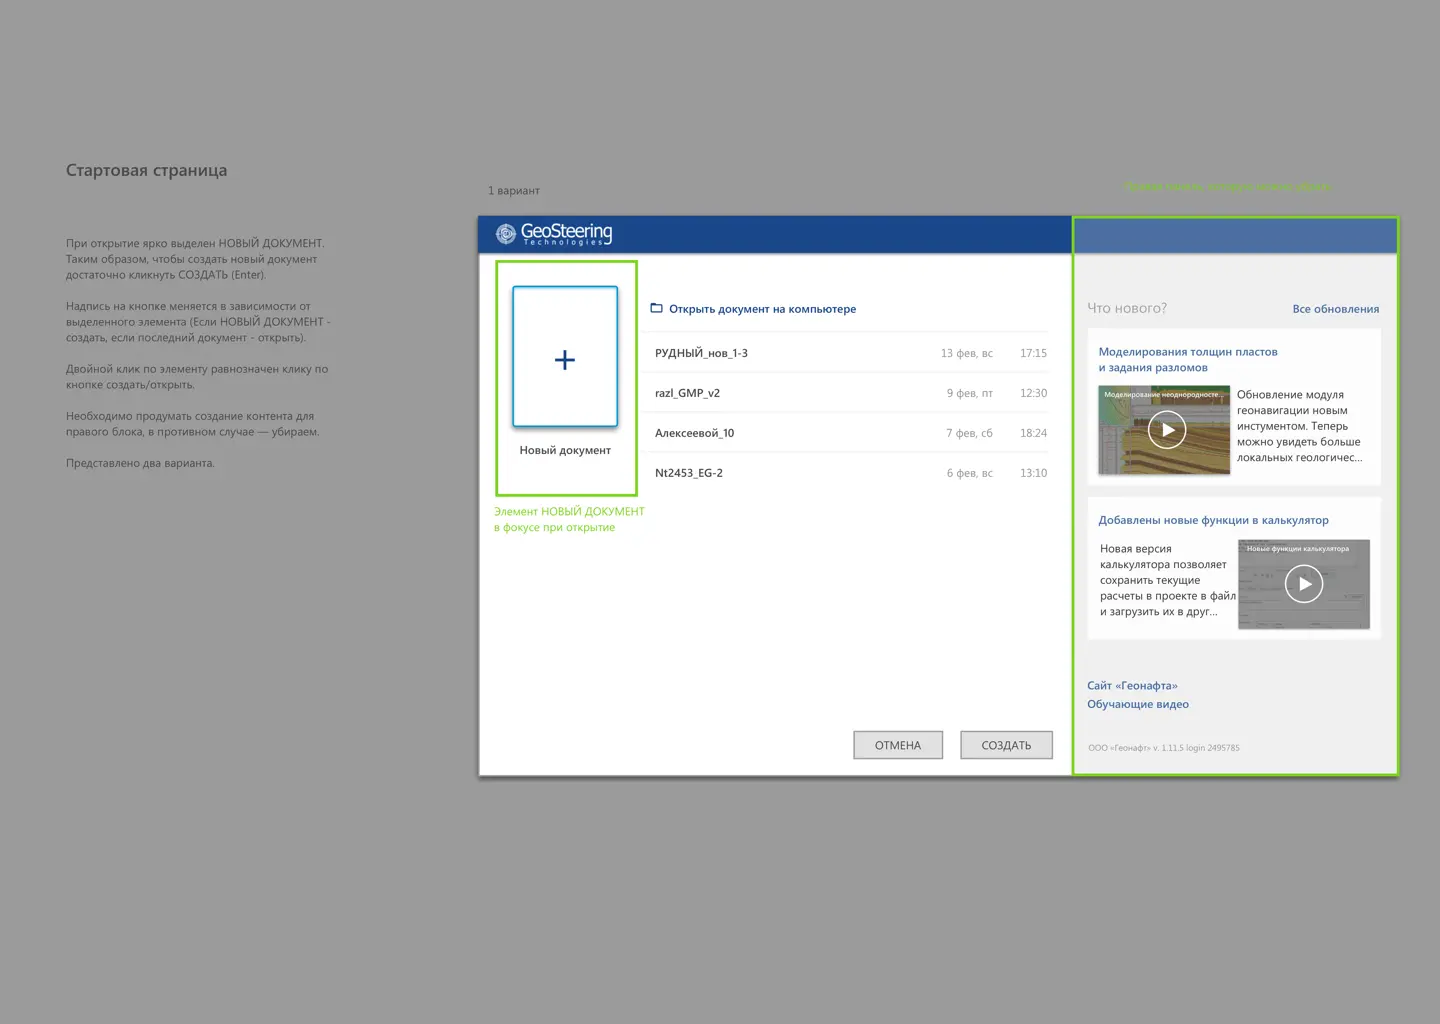The image size is (1440, 1024).
Task: Open 'Добавлены новые функции в калькулятор' title
Action: [1213, 520]
